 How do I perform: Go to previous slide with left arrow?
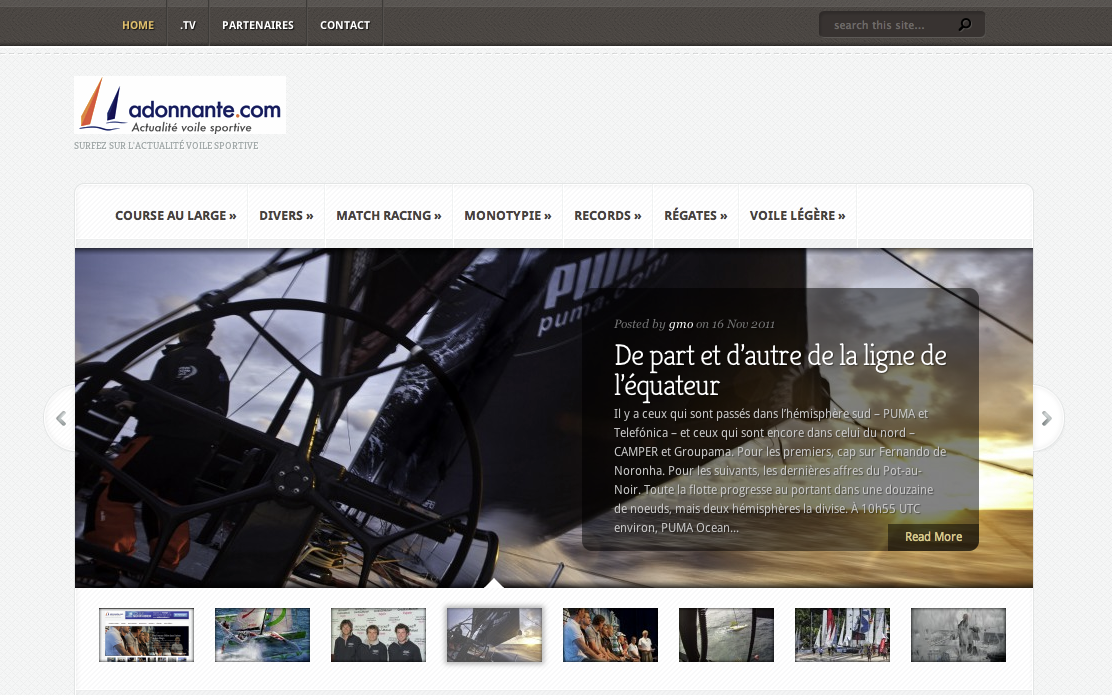pyautogui.click(x=61, y=418)
